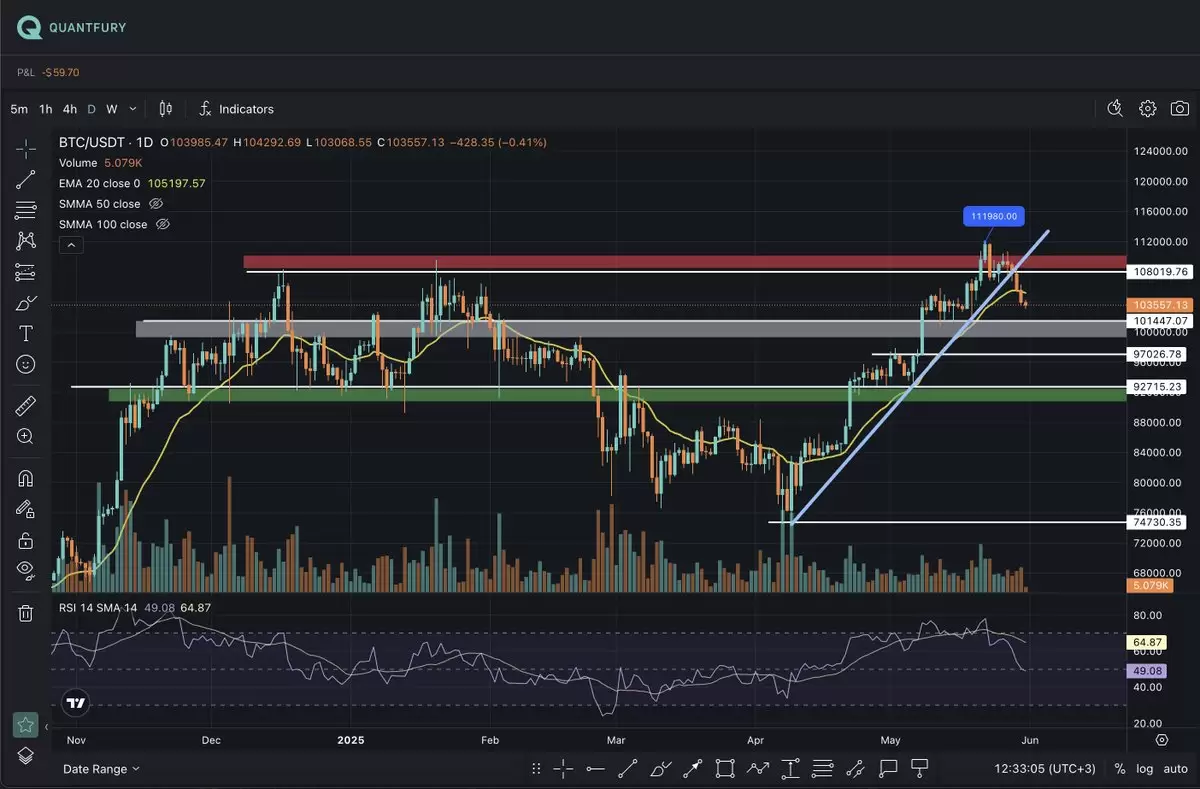The image size is (1200, 789).
Task: Select trend line in favorites toolbar
Action: click(627, 768)
